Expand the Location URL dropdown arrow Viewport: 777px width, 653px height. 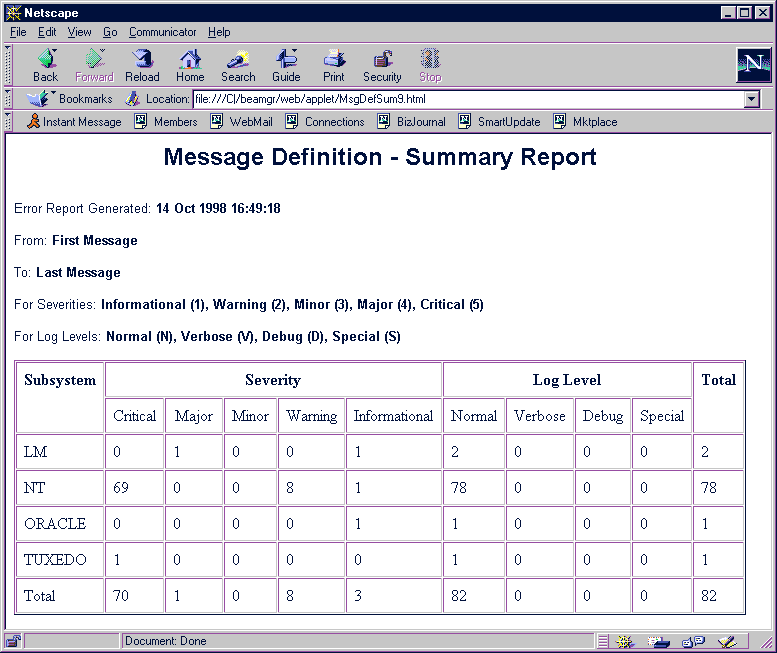(752, 99)
